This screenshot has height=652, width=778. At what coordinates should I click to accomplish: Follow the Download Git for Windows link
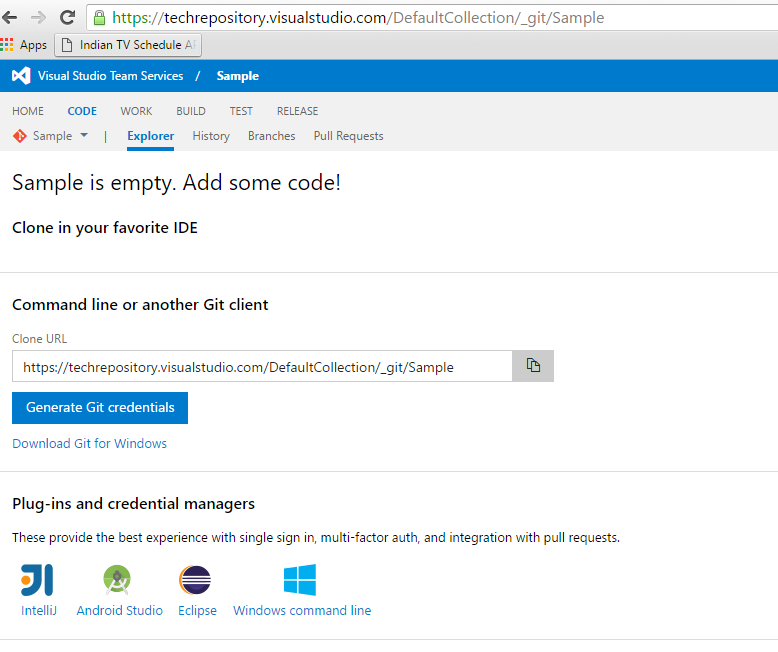pos(89,443)
